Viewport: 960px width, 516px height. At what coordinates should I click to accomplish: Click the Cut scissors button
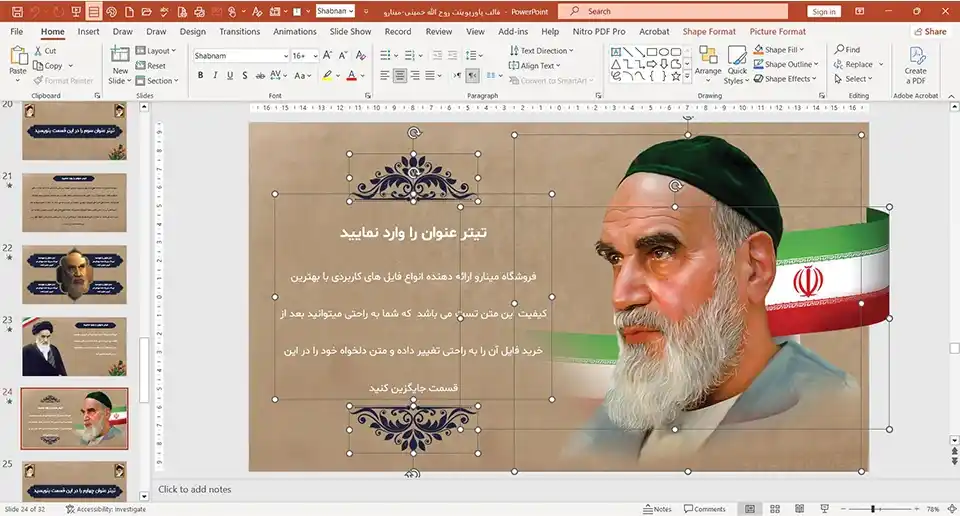pos(45,51)
